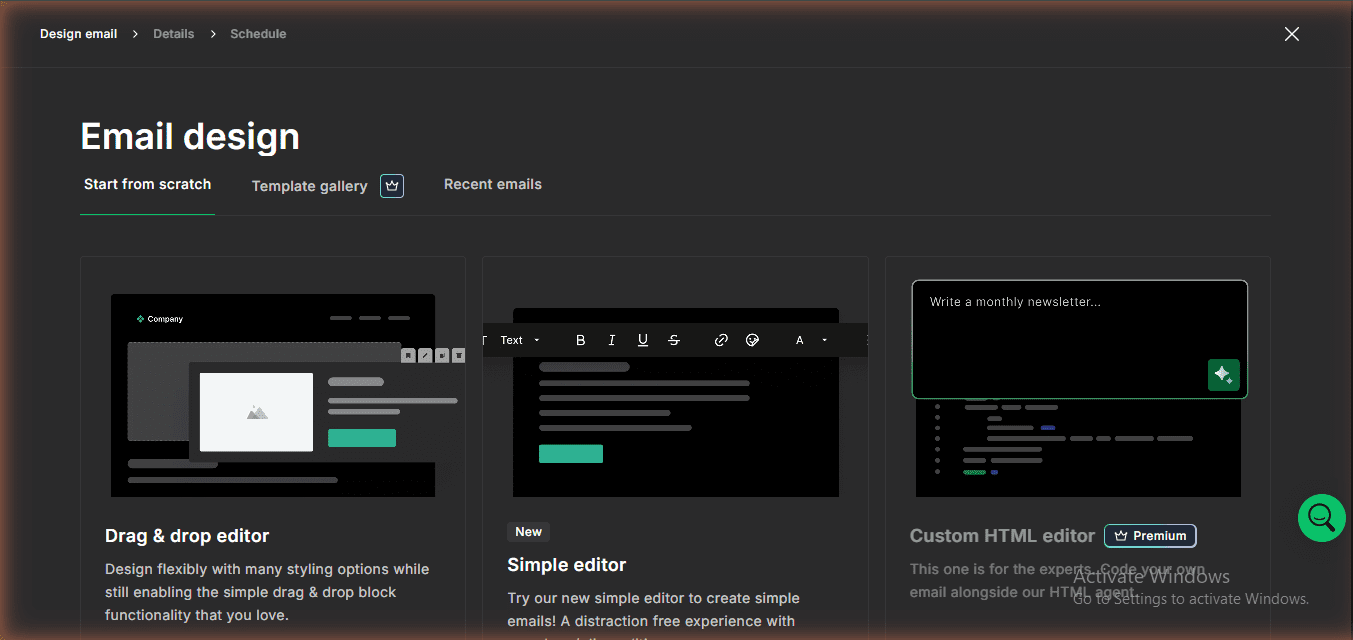This screenshot has width=1353, height=640.
Task: Click the Premium badge on Custom HTML editor
Action: point(1150,536)
